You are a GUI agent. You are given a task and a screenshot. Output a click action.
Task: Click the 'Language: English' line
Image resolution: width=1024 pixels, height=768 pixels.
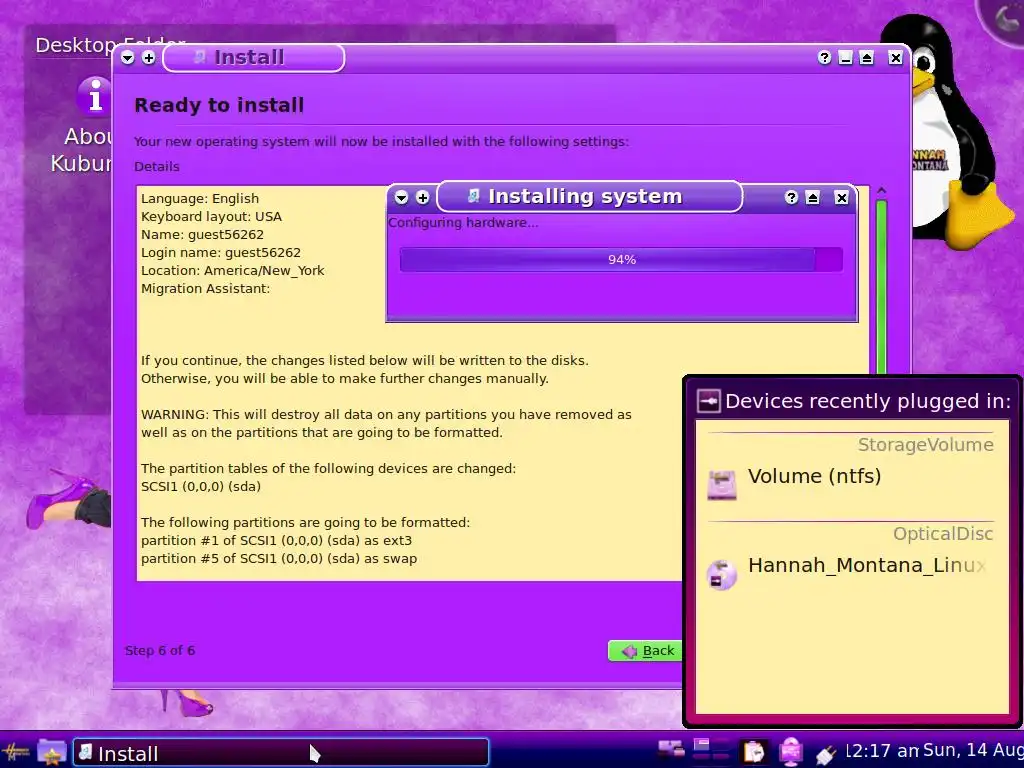tap(200, 199)
